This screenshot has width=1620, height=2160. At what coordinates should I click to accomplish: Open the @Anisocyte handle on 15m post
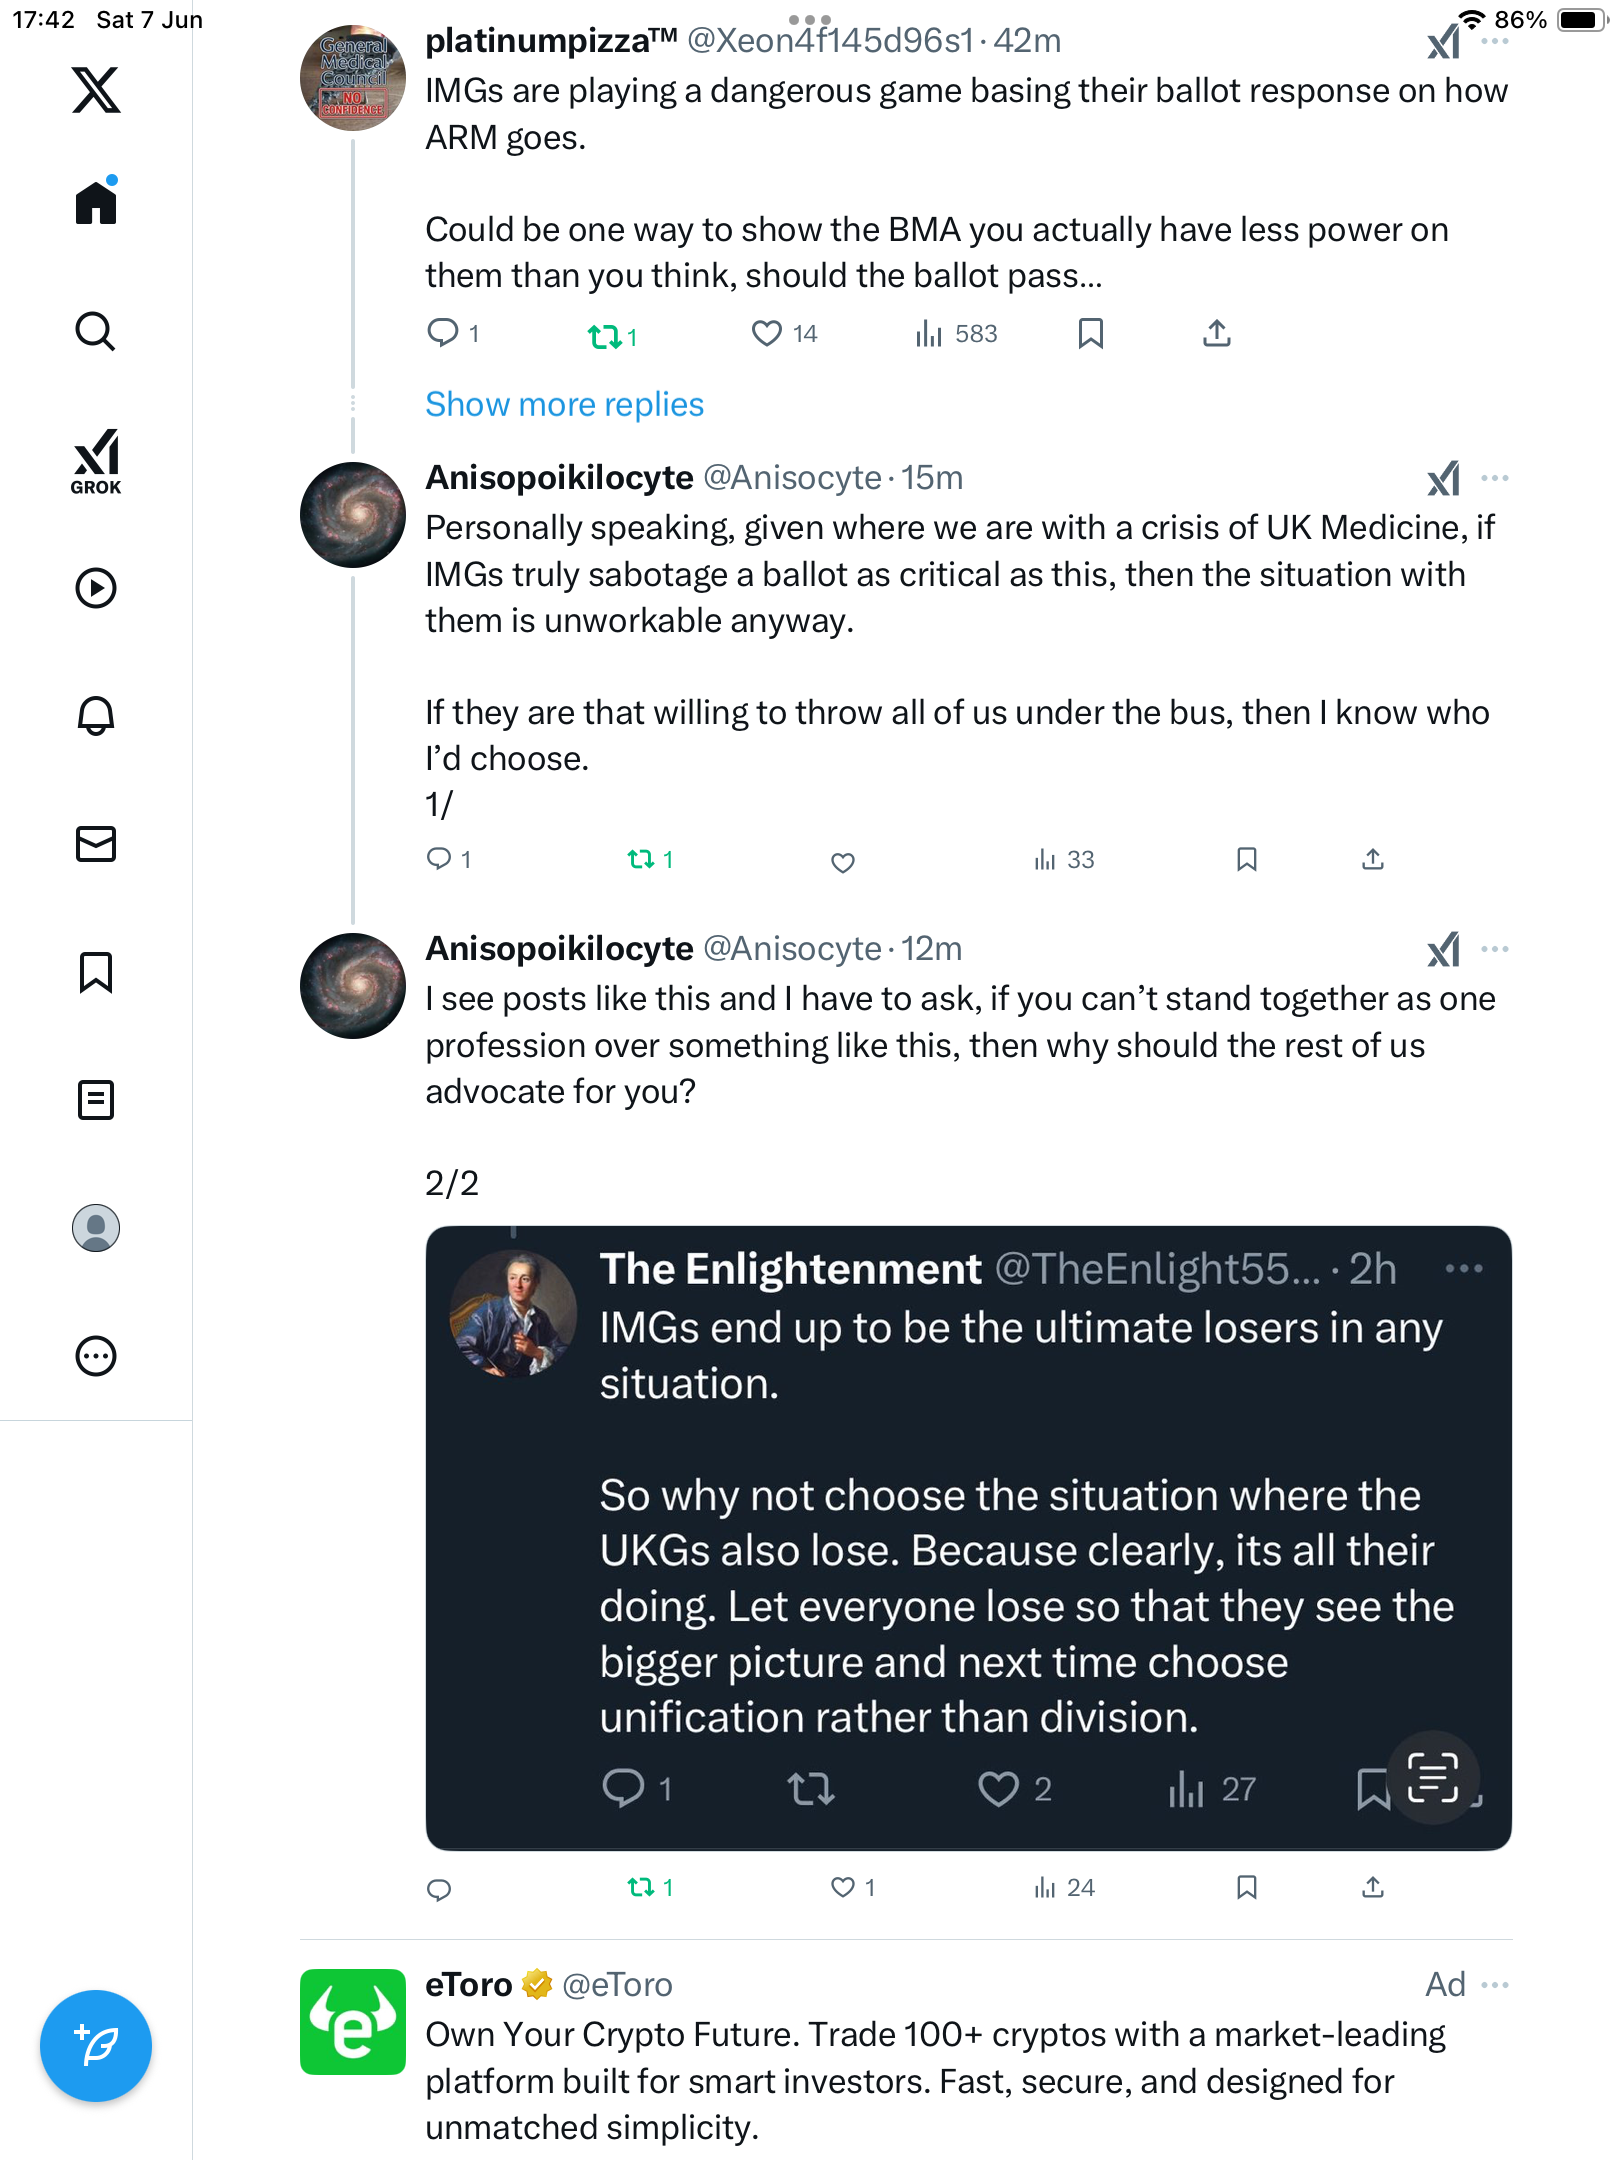point(792,478)
